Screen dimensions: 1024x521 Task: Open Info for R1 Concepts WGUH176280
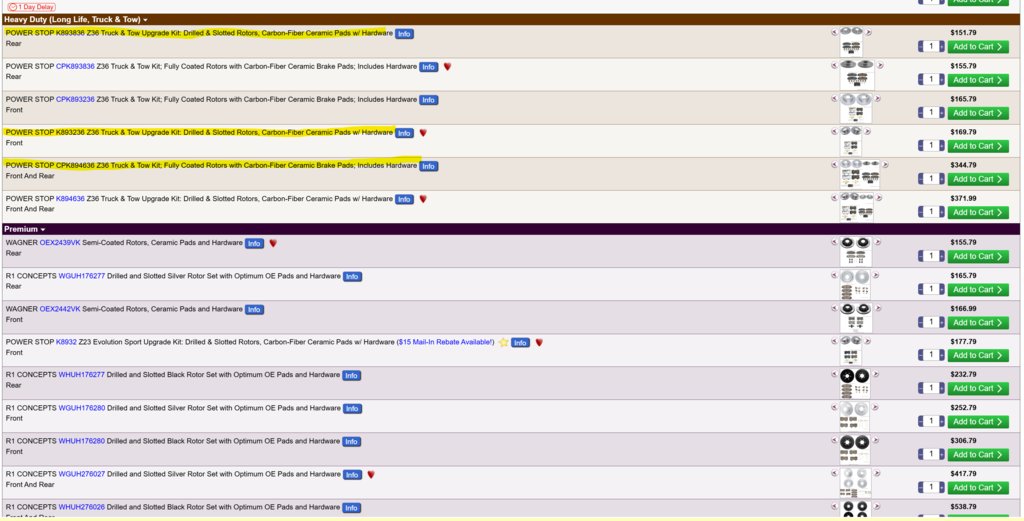coord(352,409)
